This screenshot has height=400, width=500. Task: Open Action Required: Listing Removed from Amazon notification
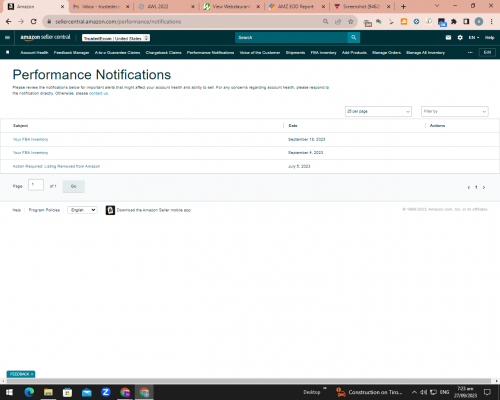(56, 166)
